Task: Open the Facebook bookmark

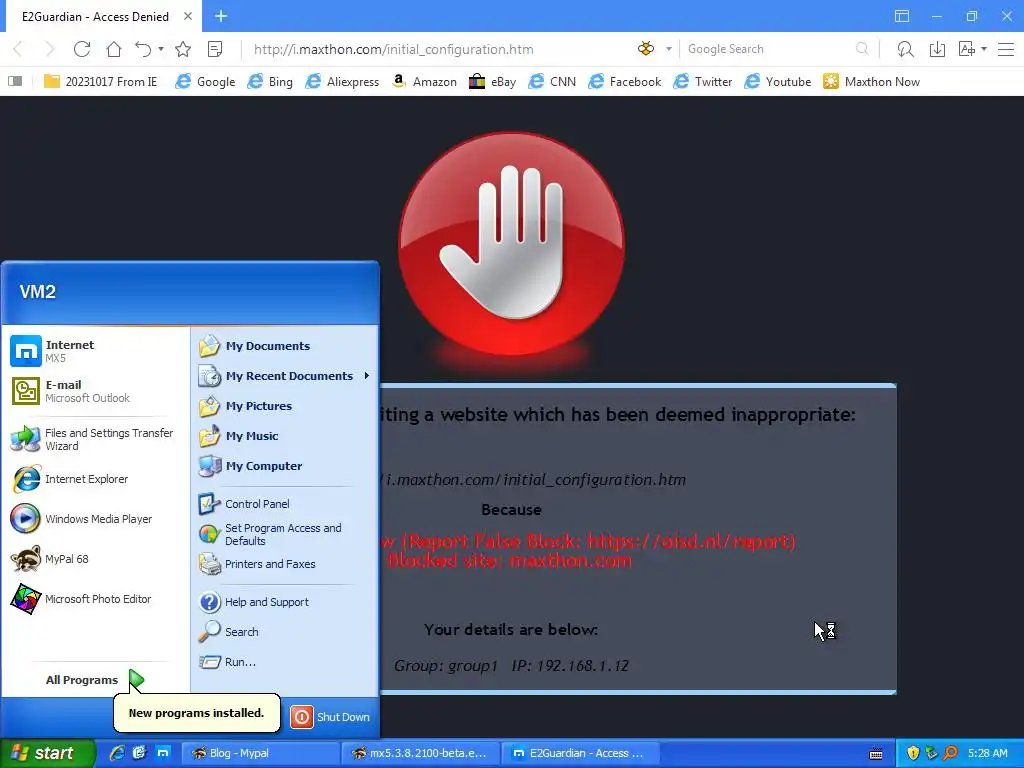Action: (624, 82)
